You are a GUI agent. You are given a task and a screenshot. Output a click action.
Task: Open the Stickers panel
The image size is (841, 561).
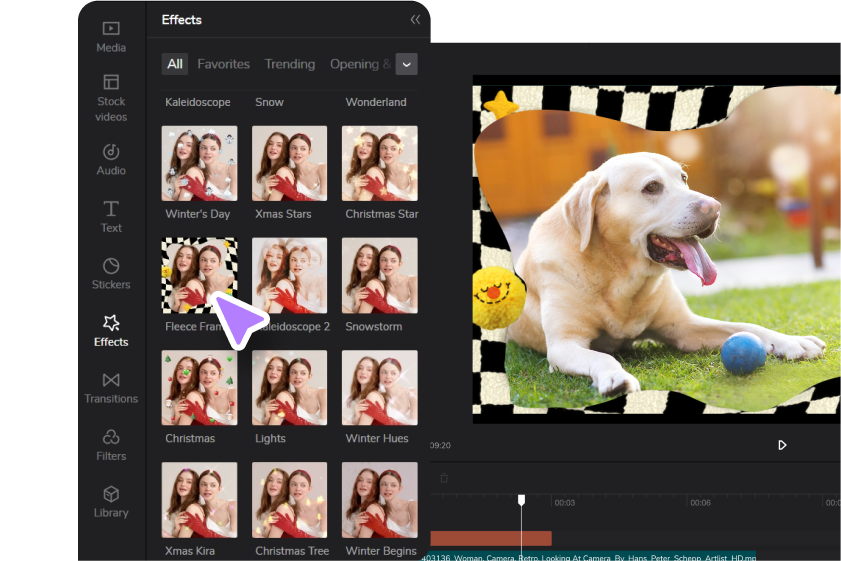[x=111, y=273]
